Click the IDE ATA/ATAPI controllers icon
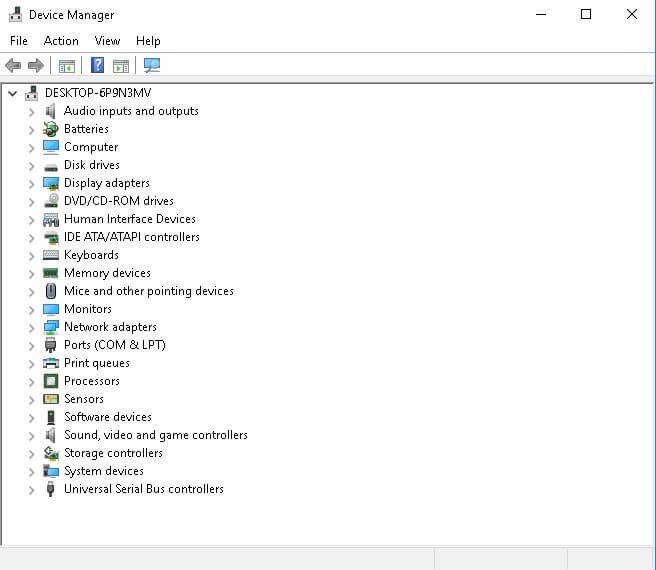This screenshot has width=656, height=570. (51, 238)
